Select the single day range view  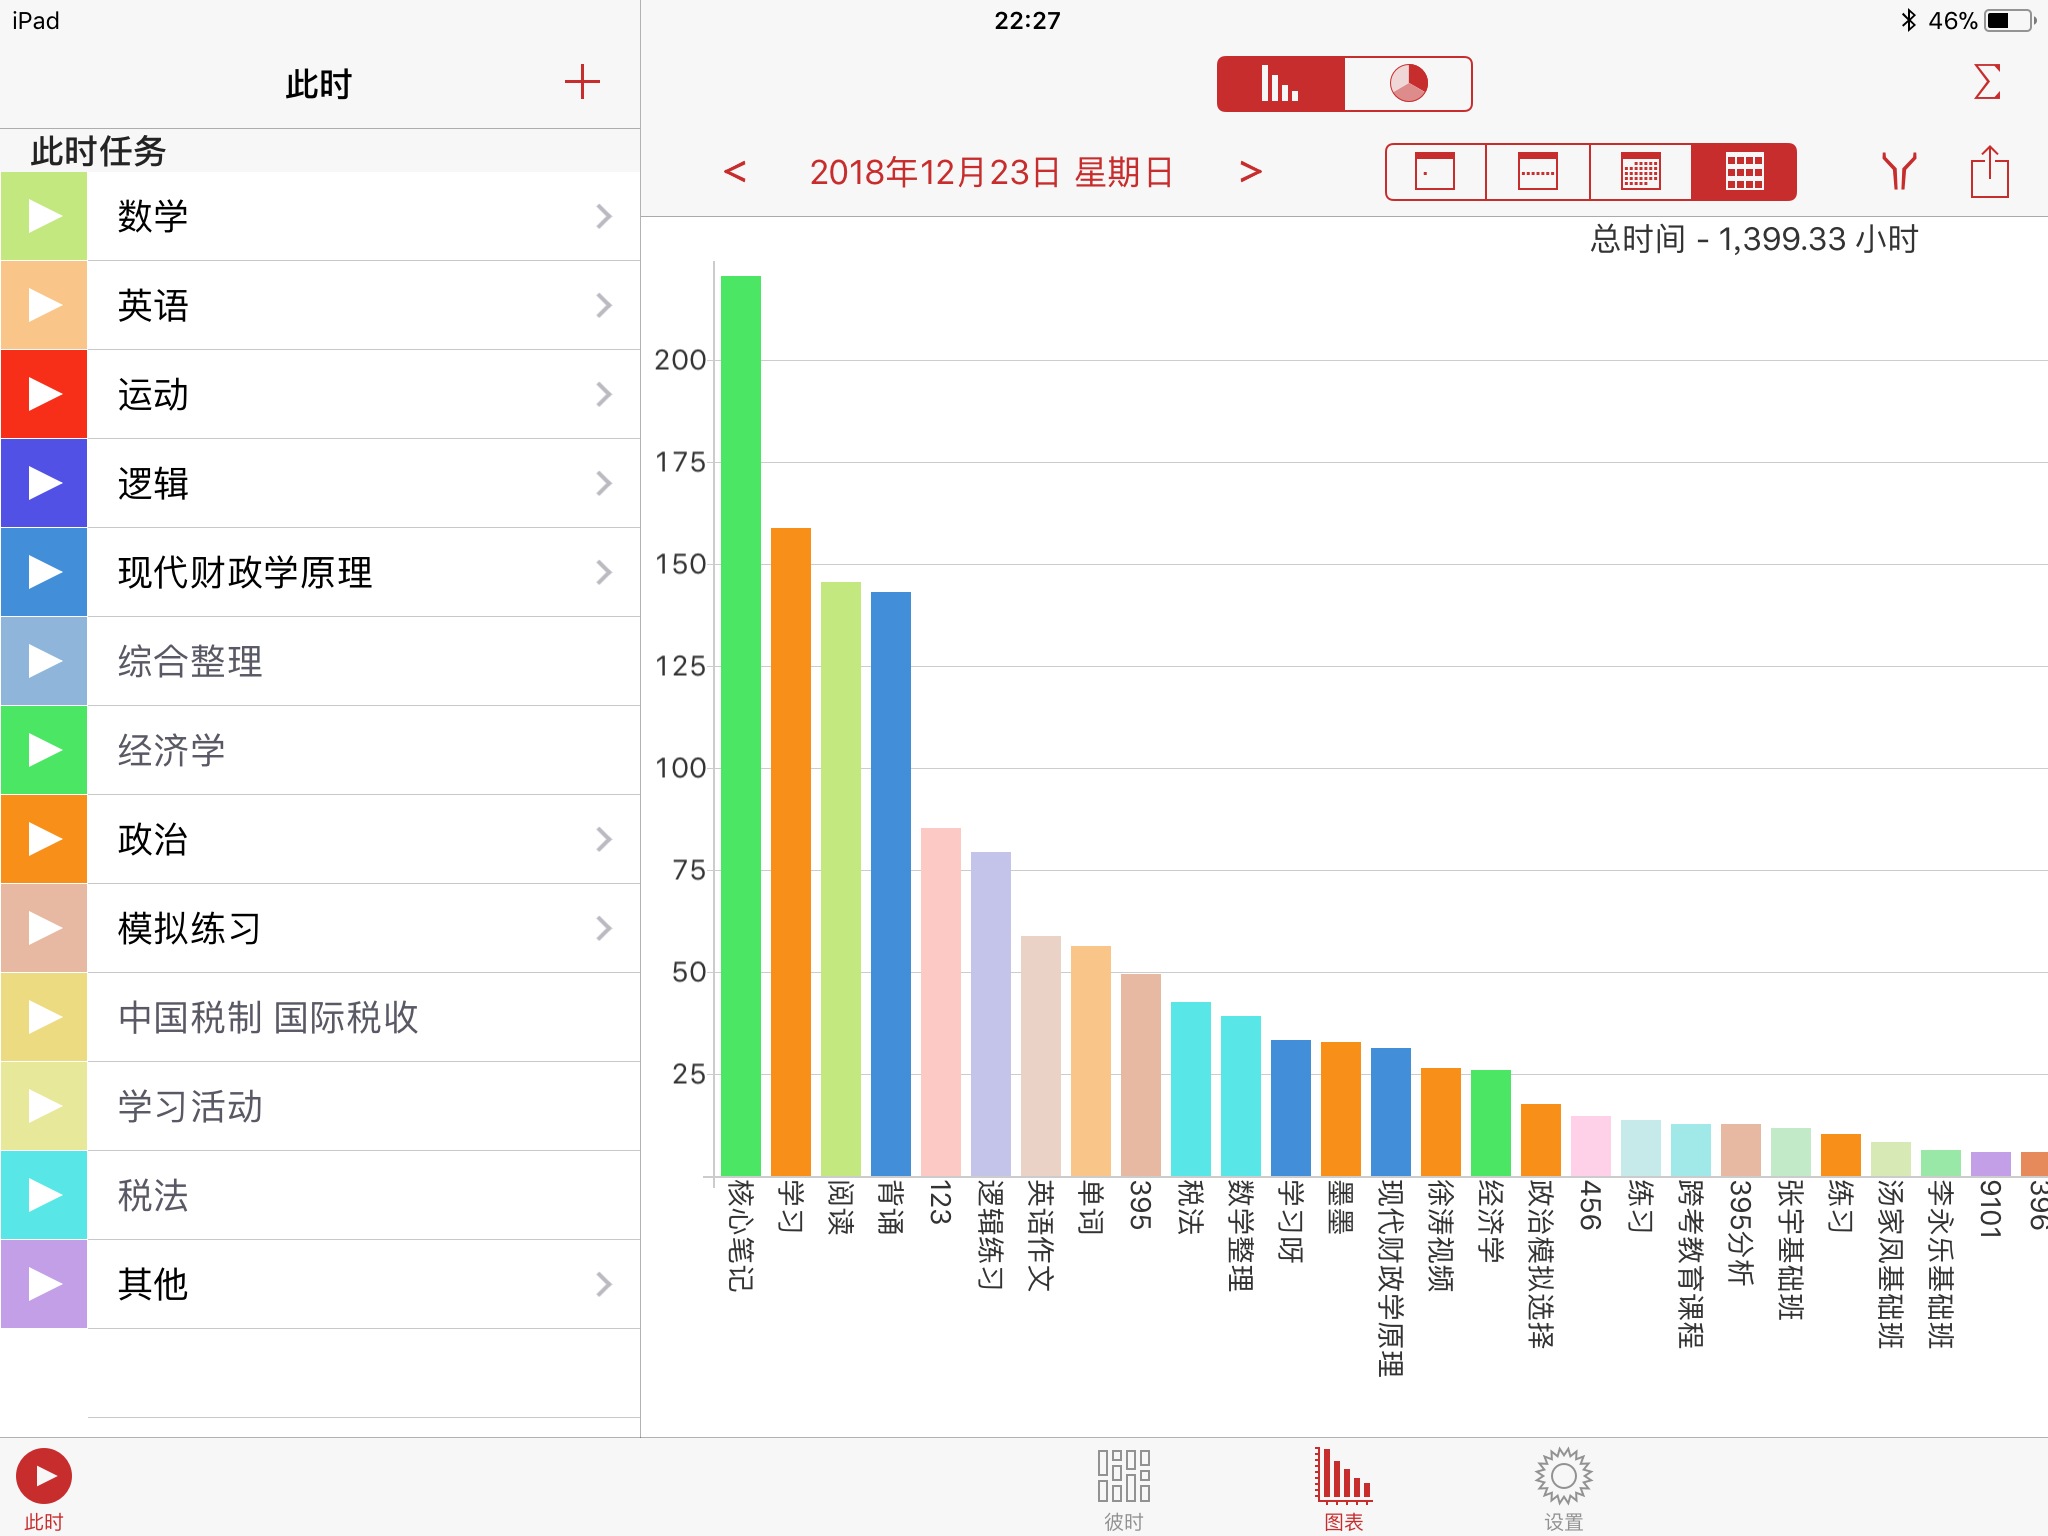click(1436, 172)
